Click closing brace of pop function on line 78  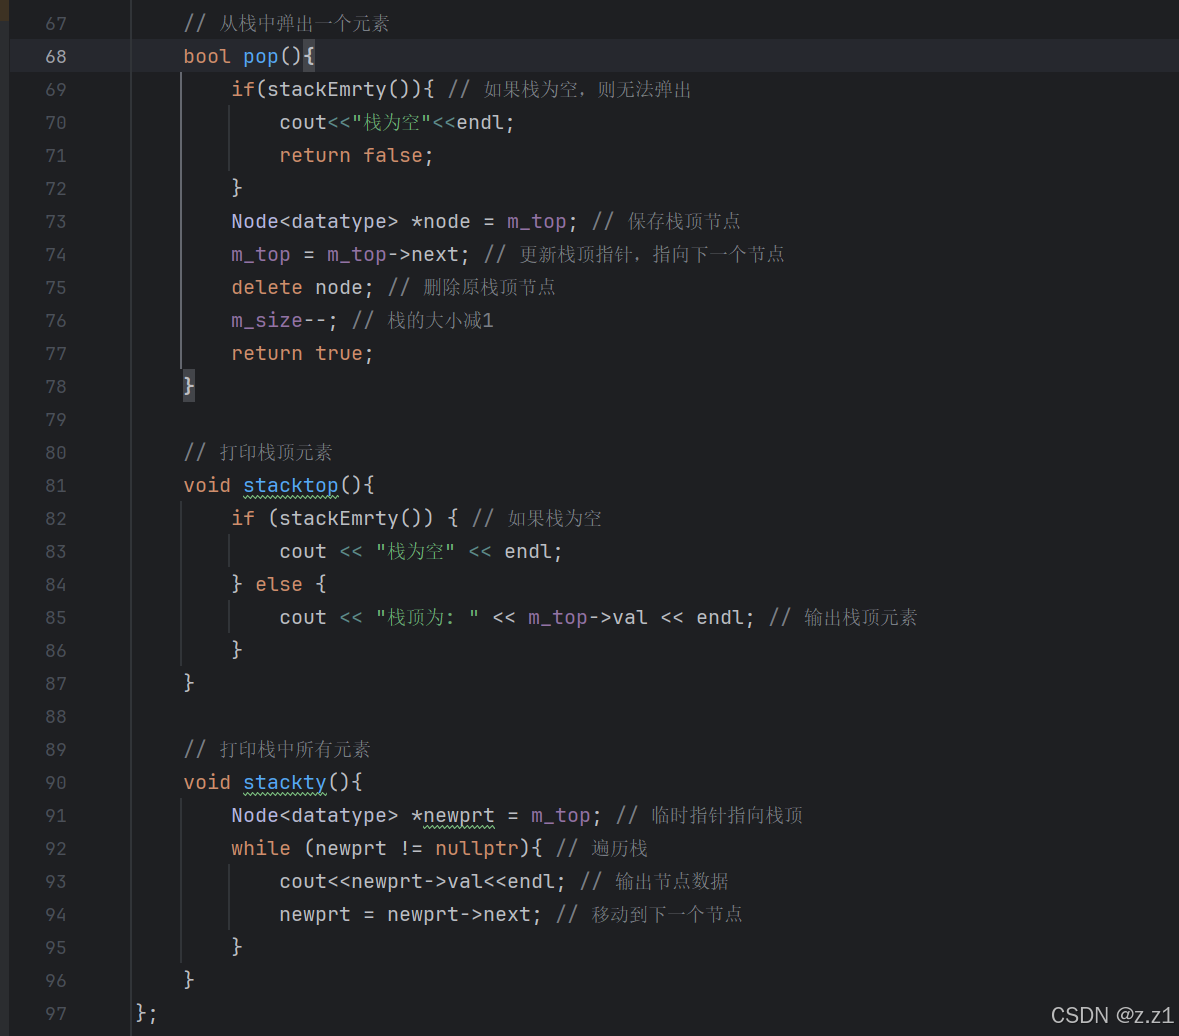coord(189,386)
